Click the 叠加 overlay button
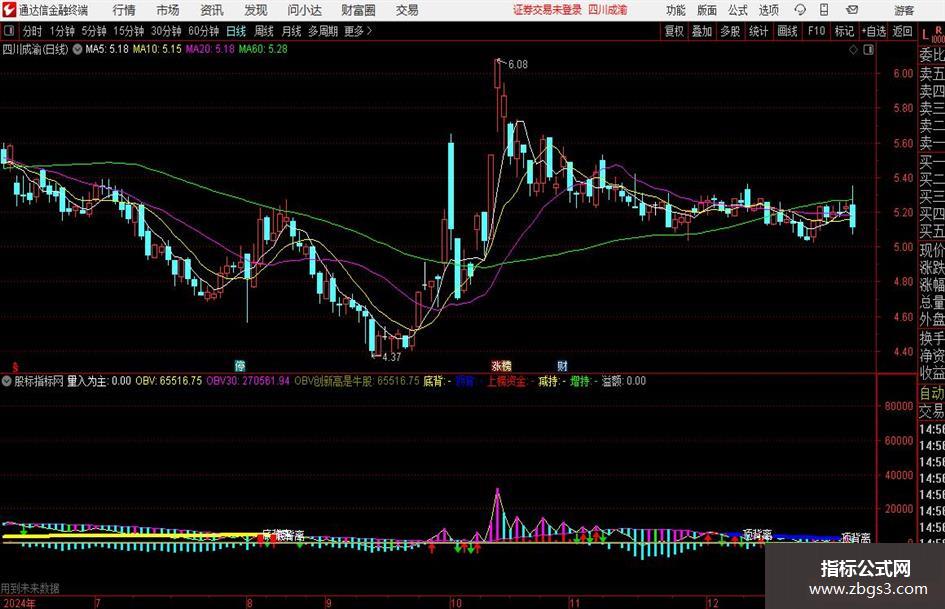Viewport: 945px width, 609px height. (702, 31)
